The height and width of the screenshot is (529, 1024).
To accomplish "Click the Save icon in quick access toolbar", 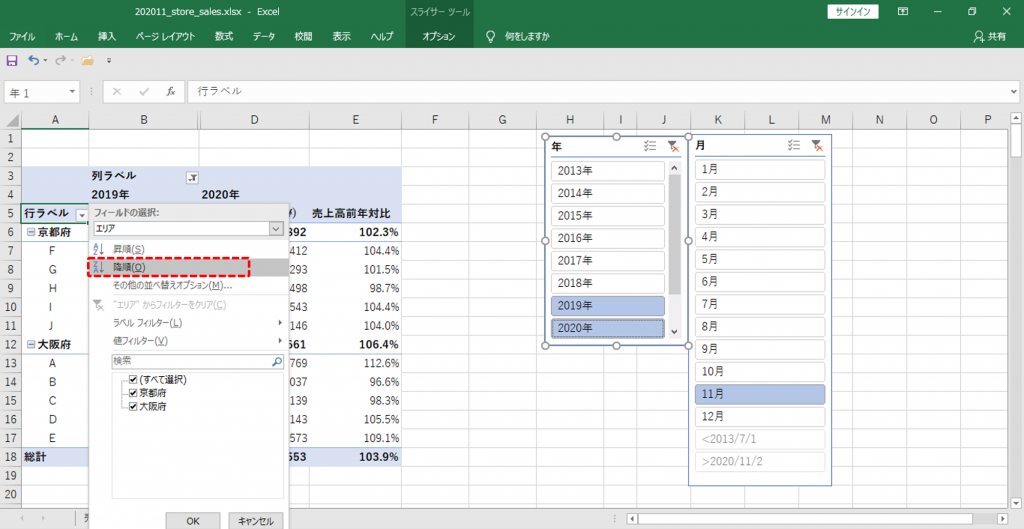I will (12, 60).
